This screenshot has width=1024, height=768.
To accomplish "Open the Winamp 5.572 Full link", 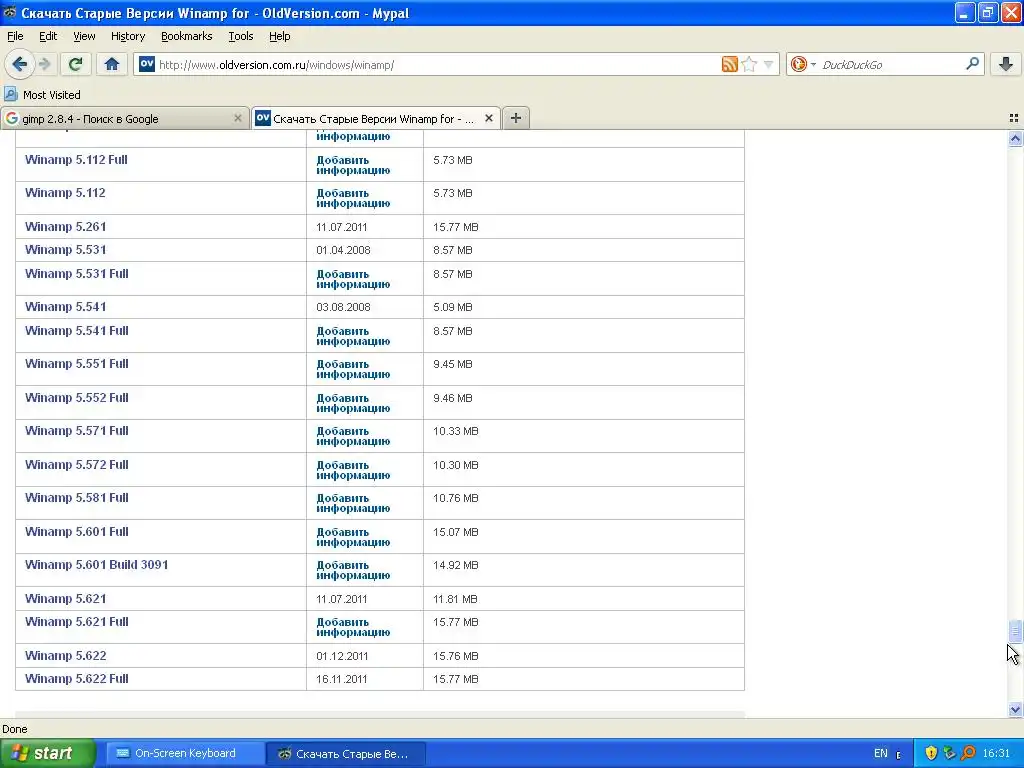I will pos(76,464).
